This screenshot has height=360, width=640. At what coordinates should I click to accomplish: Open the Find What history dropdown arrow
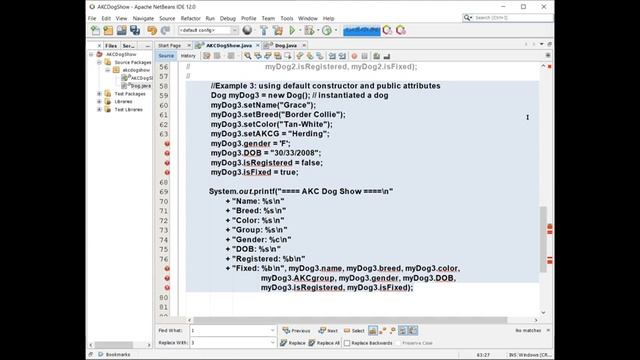pyautogui.click(x=273, y=331)
